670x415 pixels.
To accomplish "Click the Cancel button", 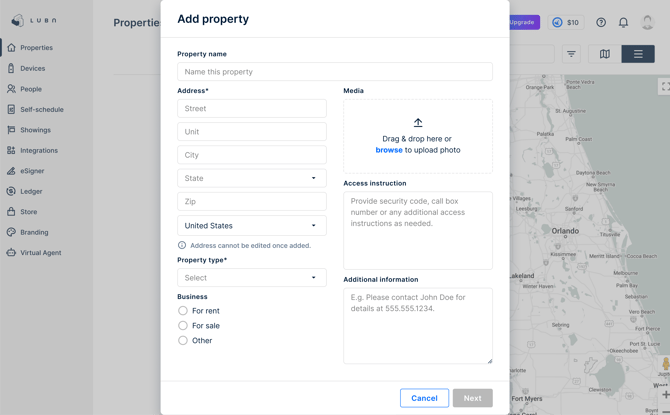I will pyautogui.click(x=424, y=398).
